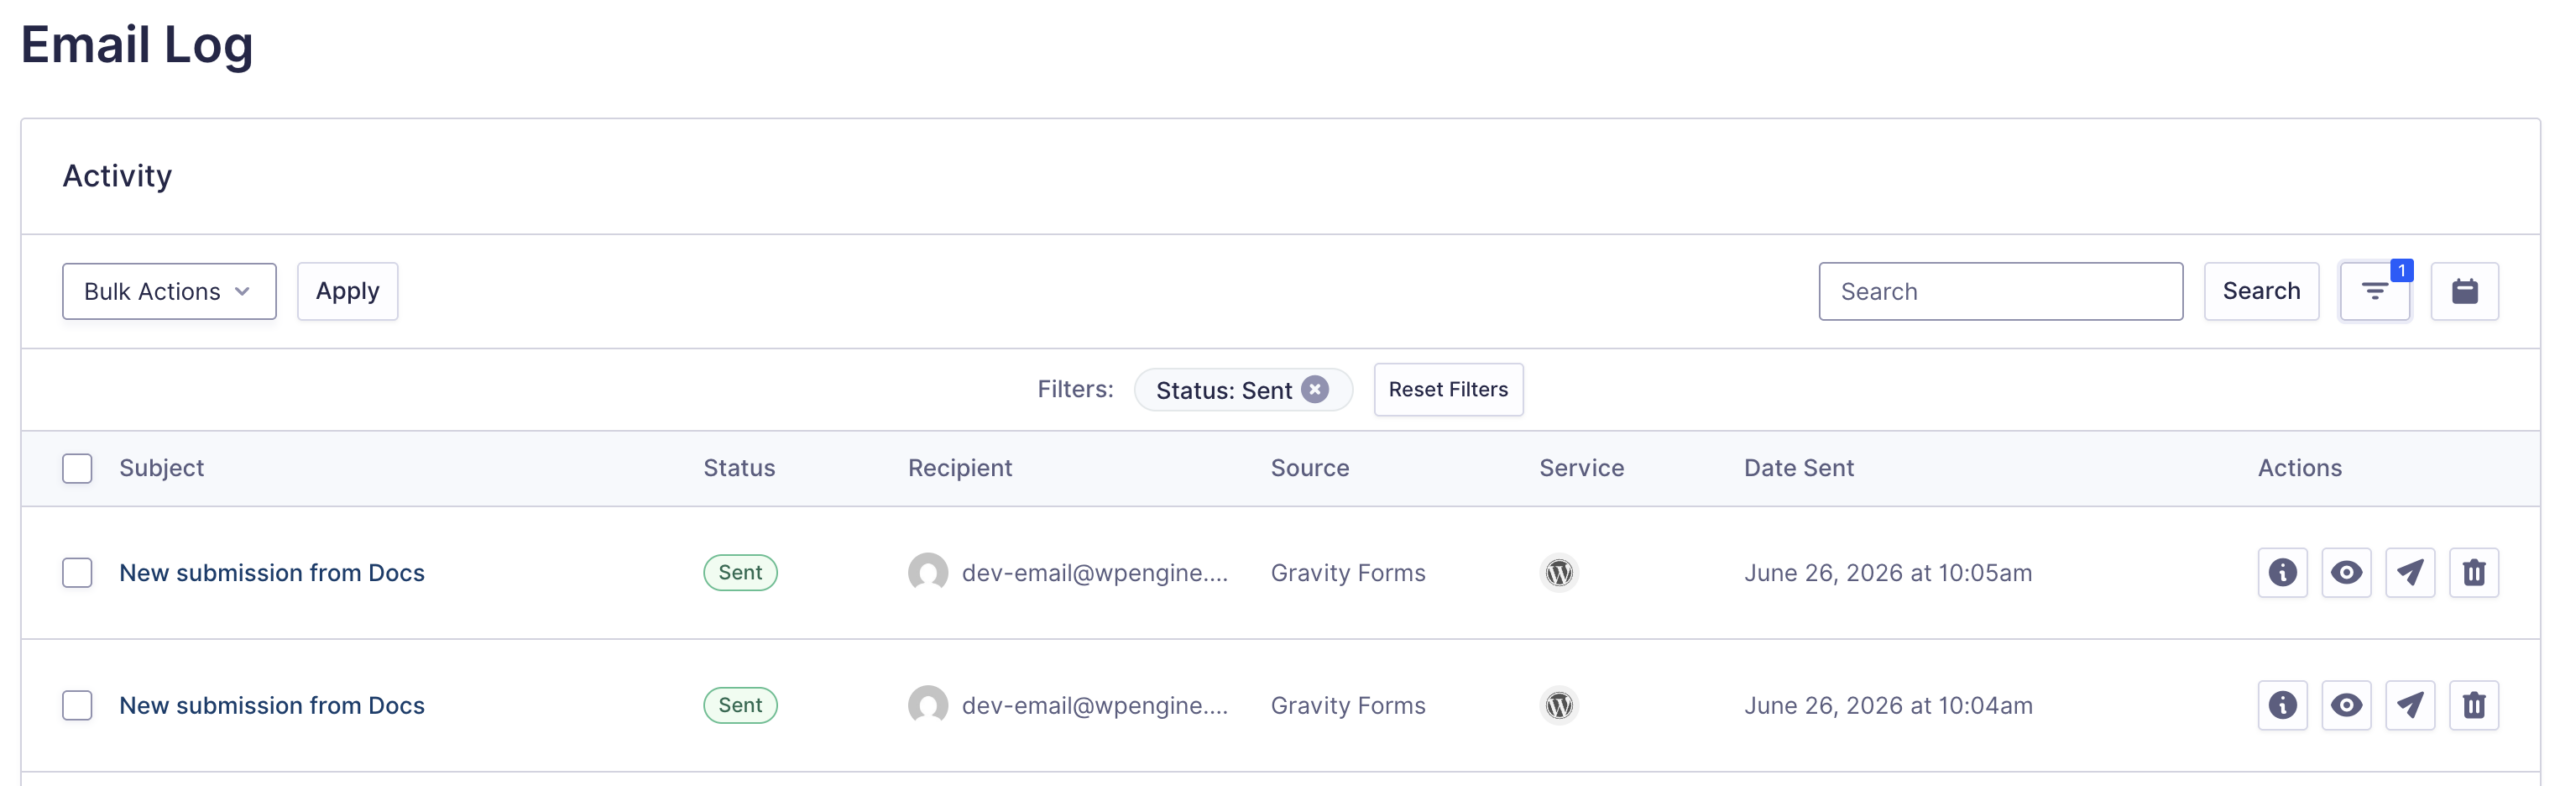Remove the Status: Sent filter chip
2560x786 pixels.
(1315, 389)
